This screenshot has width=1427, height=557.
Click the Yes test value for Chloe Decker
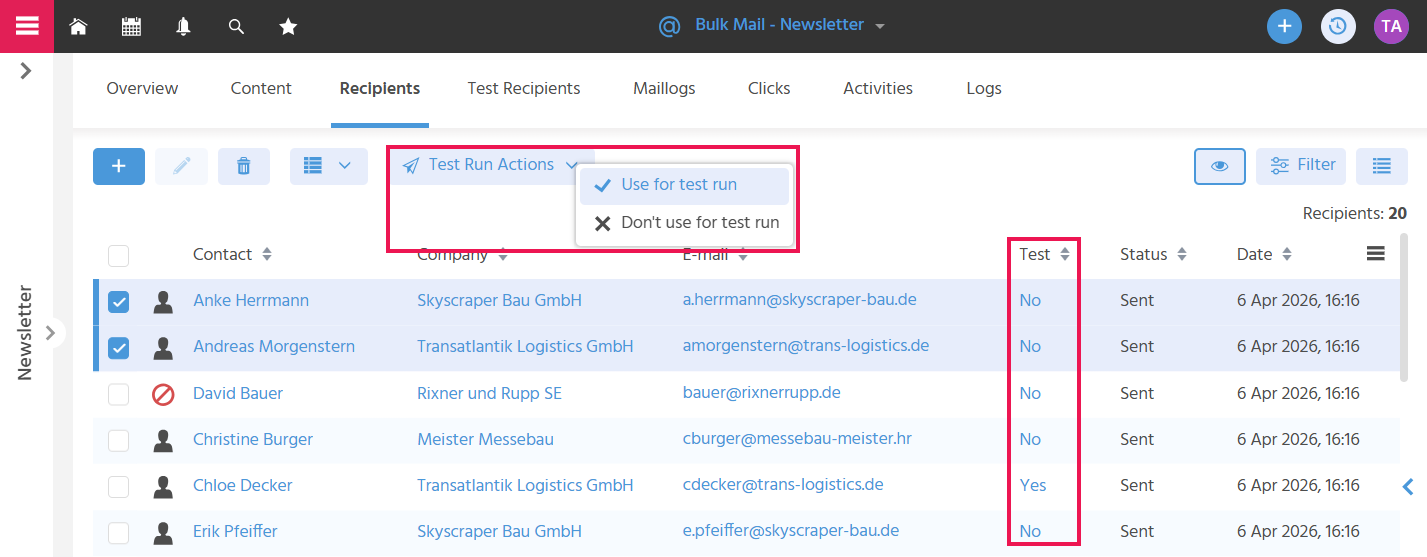pos(1033,486)
